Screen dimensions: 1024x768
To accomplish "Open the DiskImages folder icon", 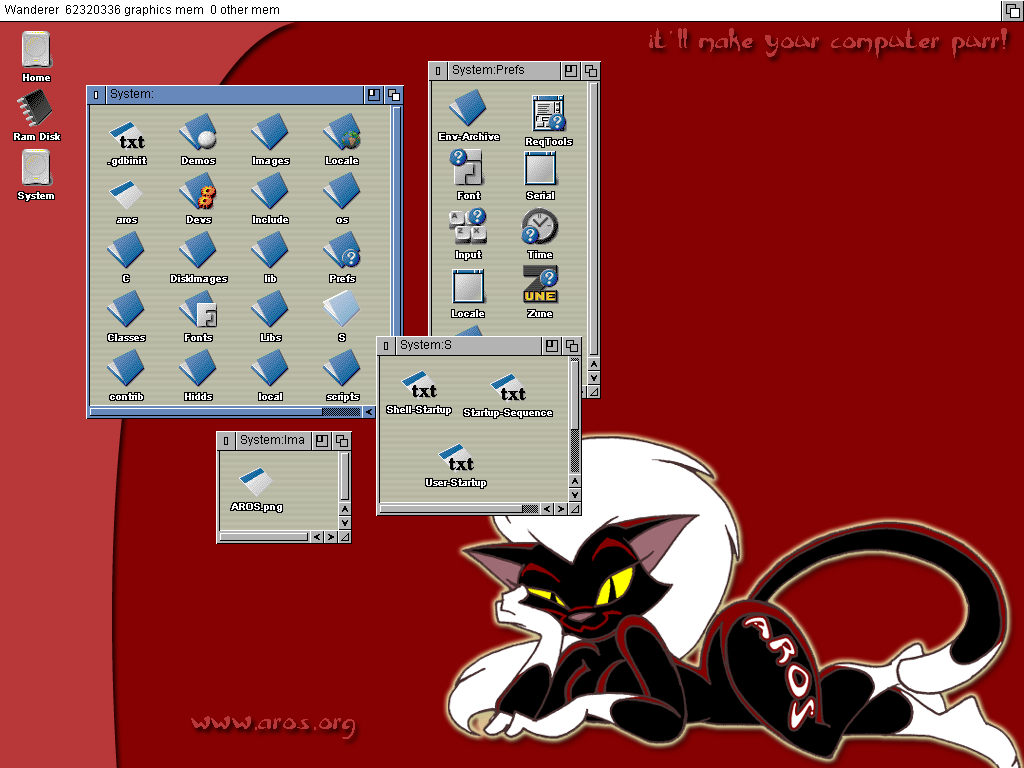I will [x=198, y=251].
